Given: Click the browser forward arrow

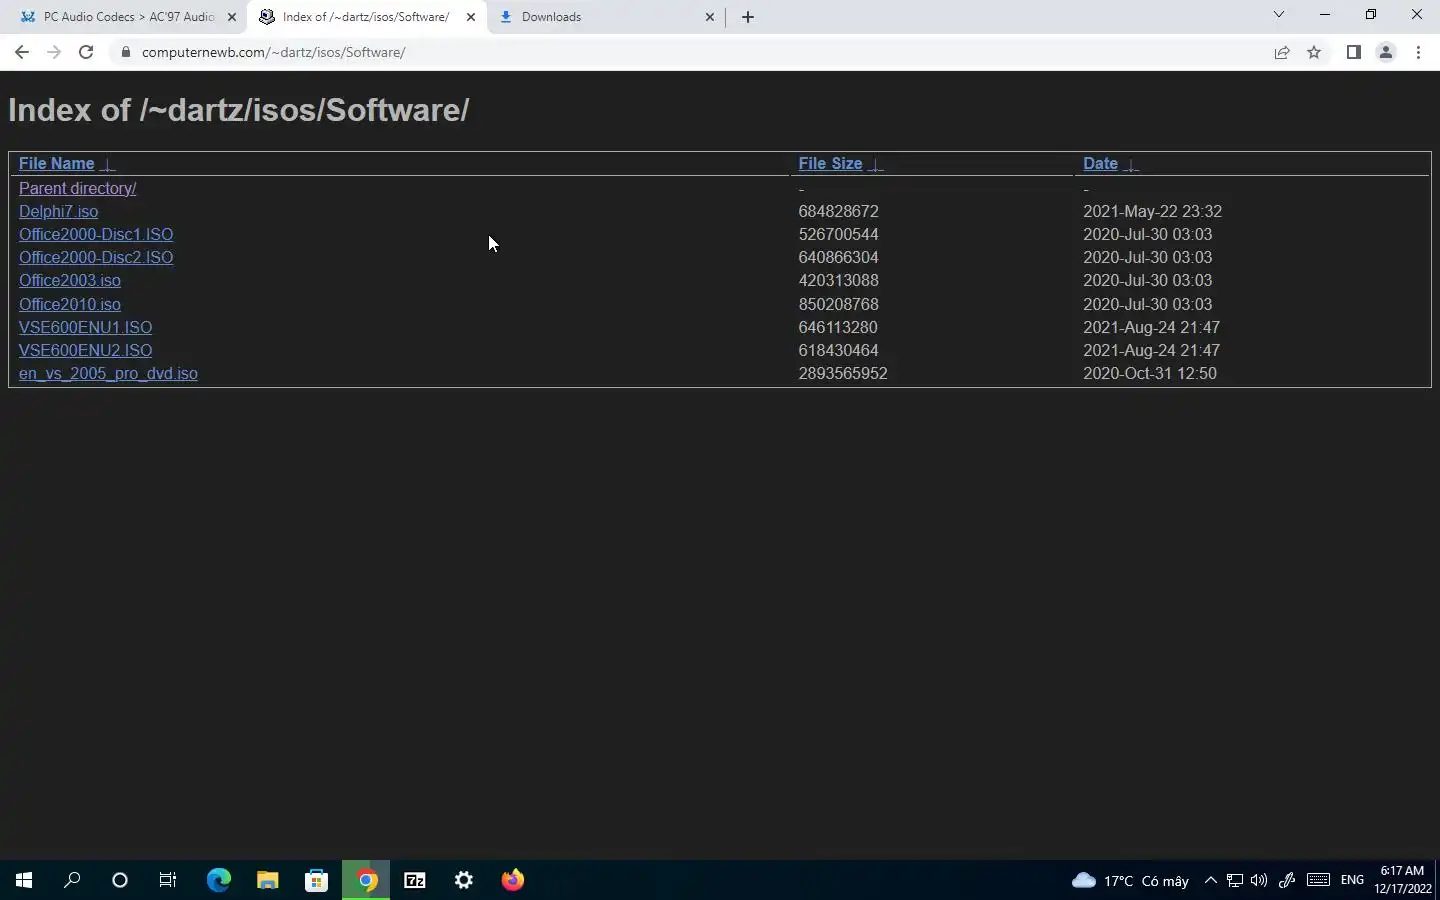Looking at the screenshot, I should [54, 52].
